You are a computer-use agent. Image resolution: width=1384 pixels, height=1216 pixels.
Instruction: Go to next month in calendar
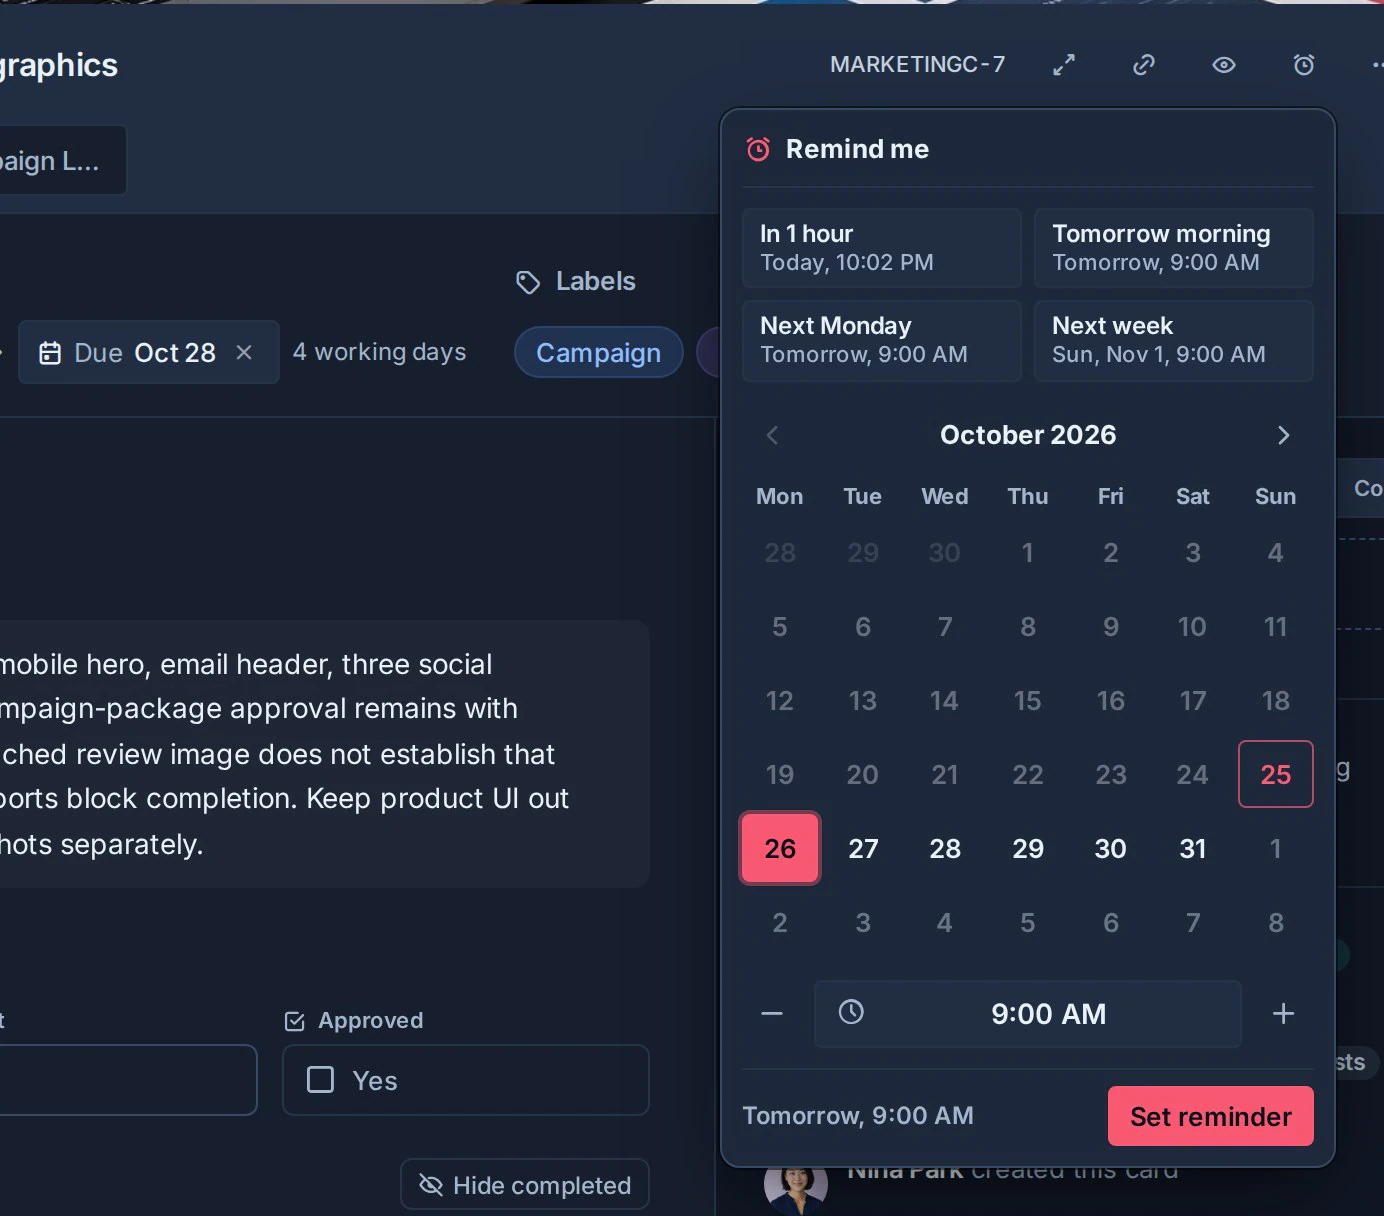click(1284, 435)
